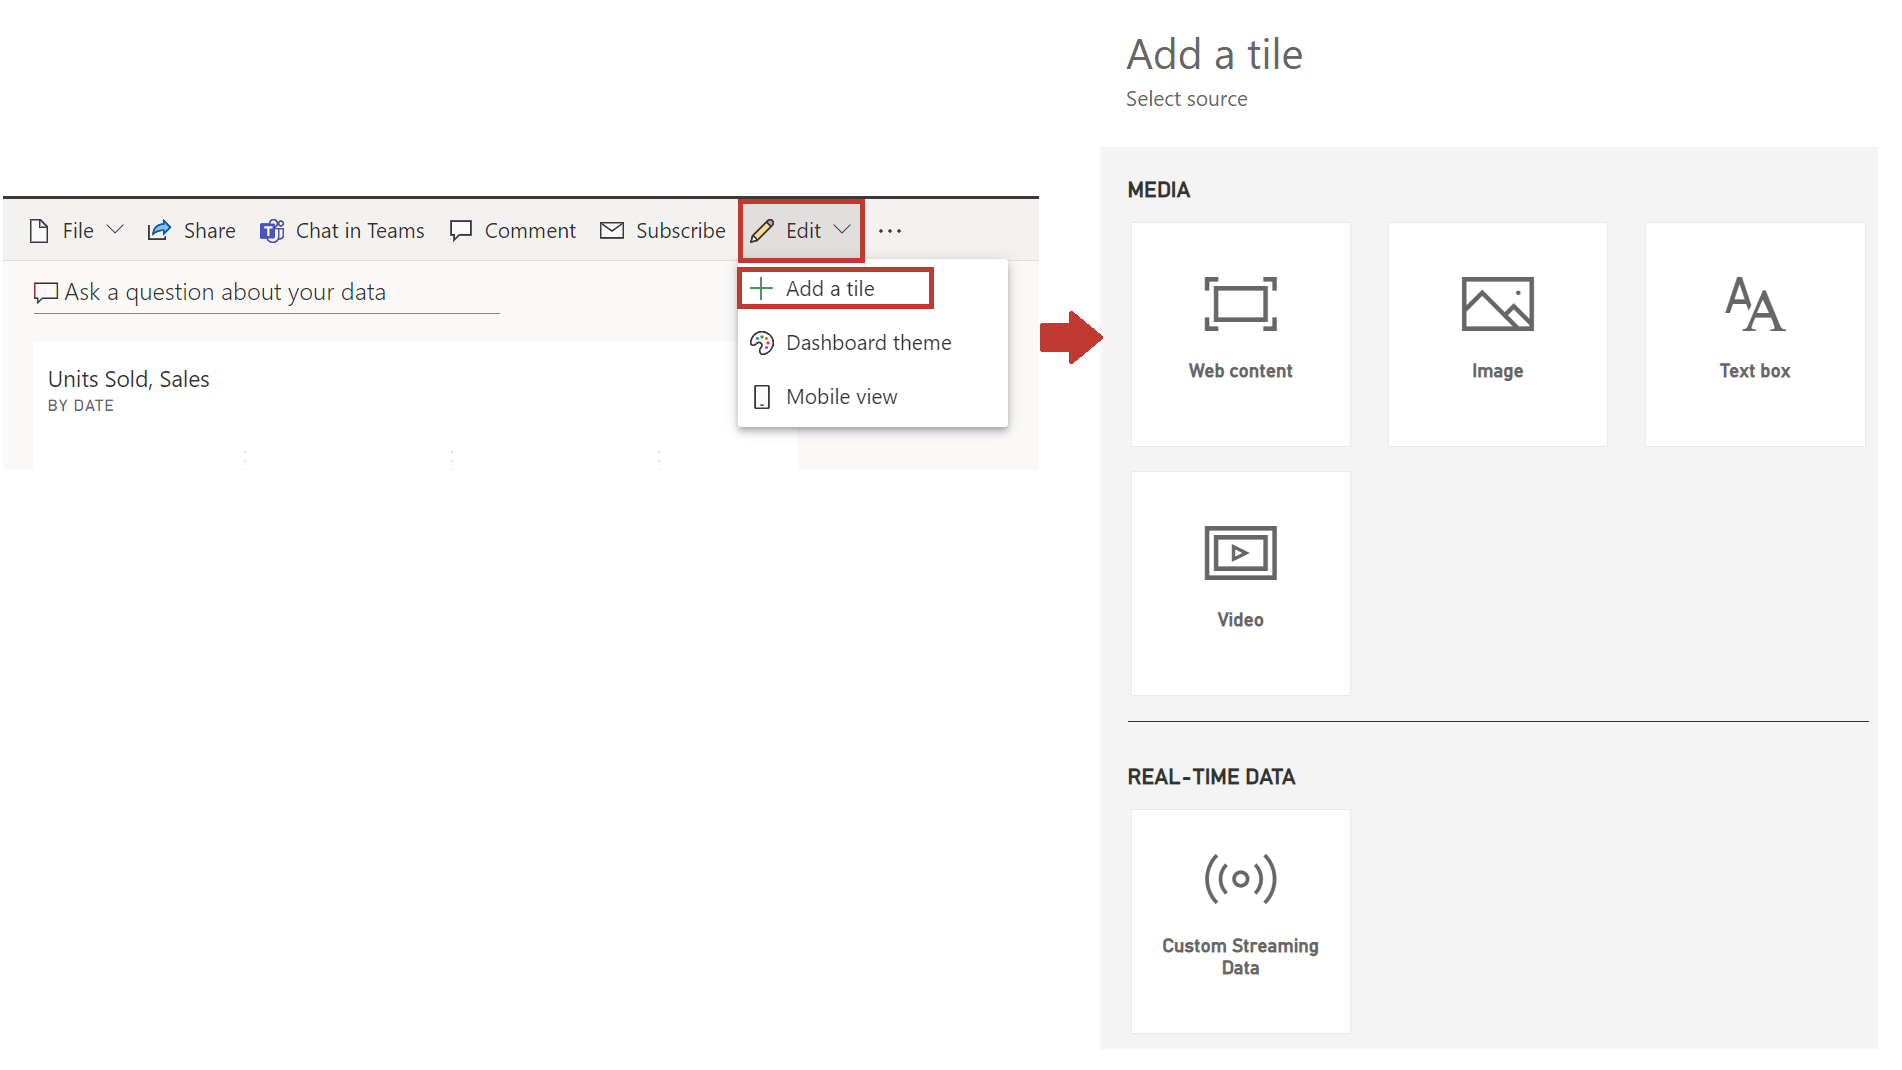The height and width of the screenshot is (1070, 1902).
Task: Click the Mobile view phone icon
Action: (x=762, y=397)
